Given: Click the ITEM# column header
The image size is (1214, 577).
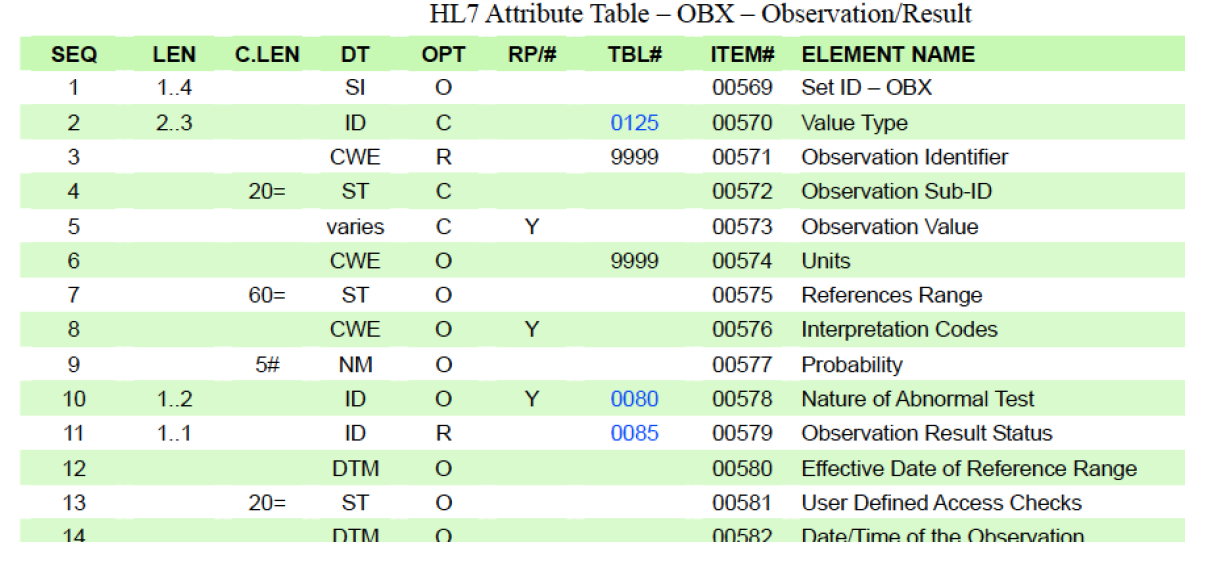Looking at the screenshot, I should click(x=743, y=55).
